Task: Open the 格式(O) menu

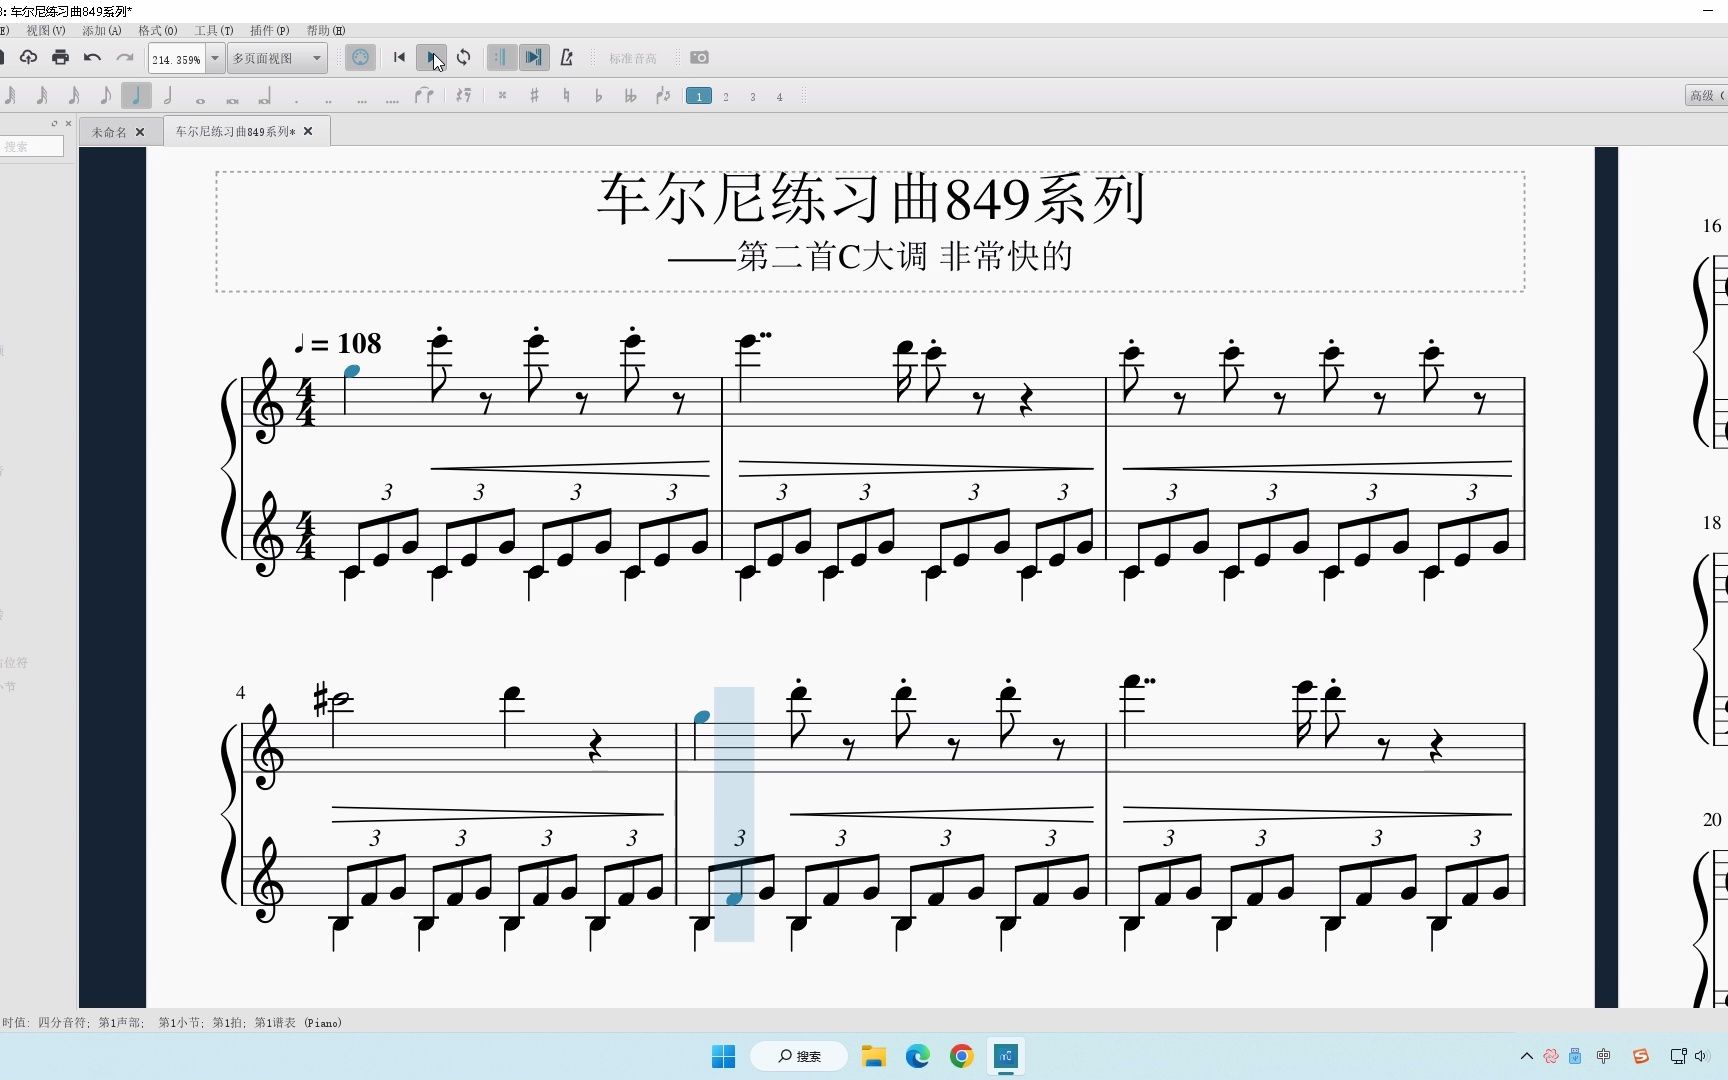Action: tap(158, 31)
